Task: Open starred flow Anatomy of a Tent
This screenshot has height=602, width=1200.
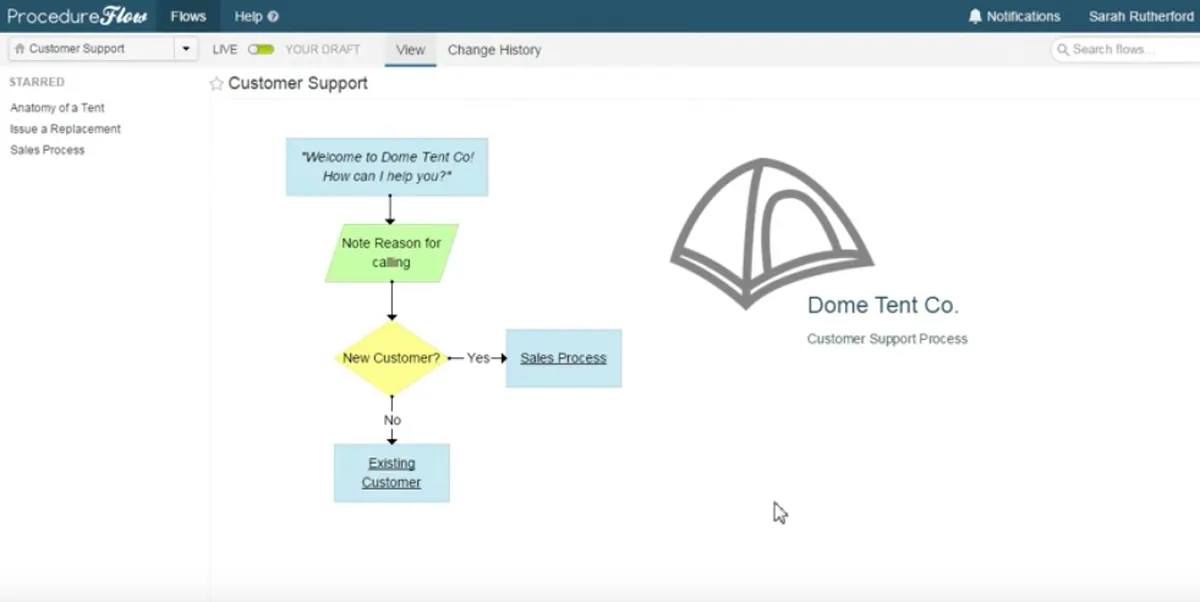Action: [x=57, y=108]
